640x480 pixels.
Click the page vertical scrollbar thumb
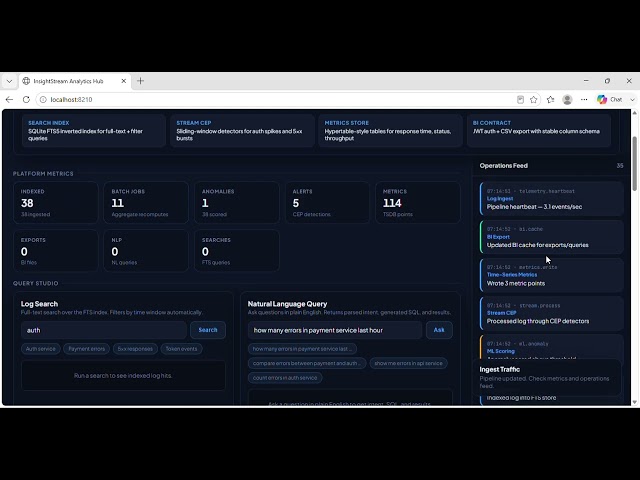click(635, 163)
